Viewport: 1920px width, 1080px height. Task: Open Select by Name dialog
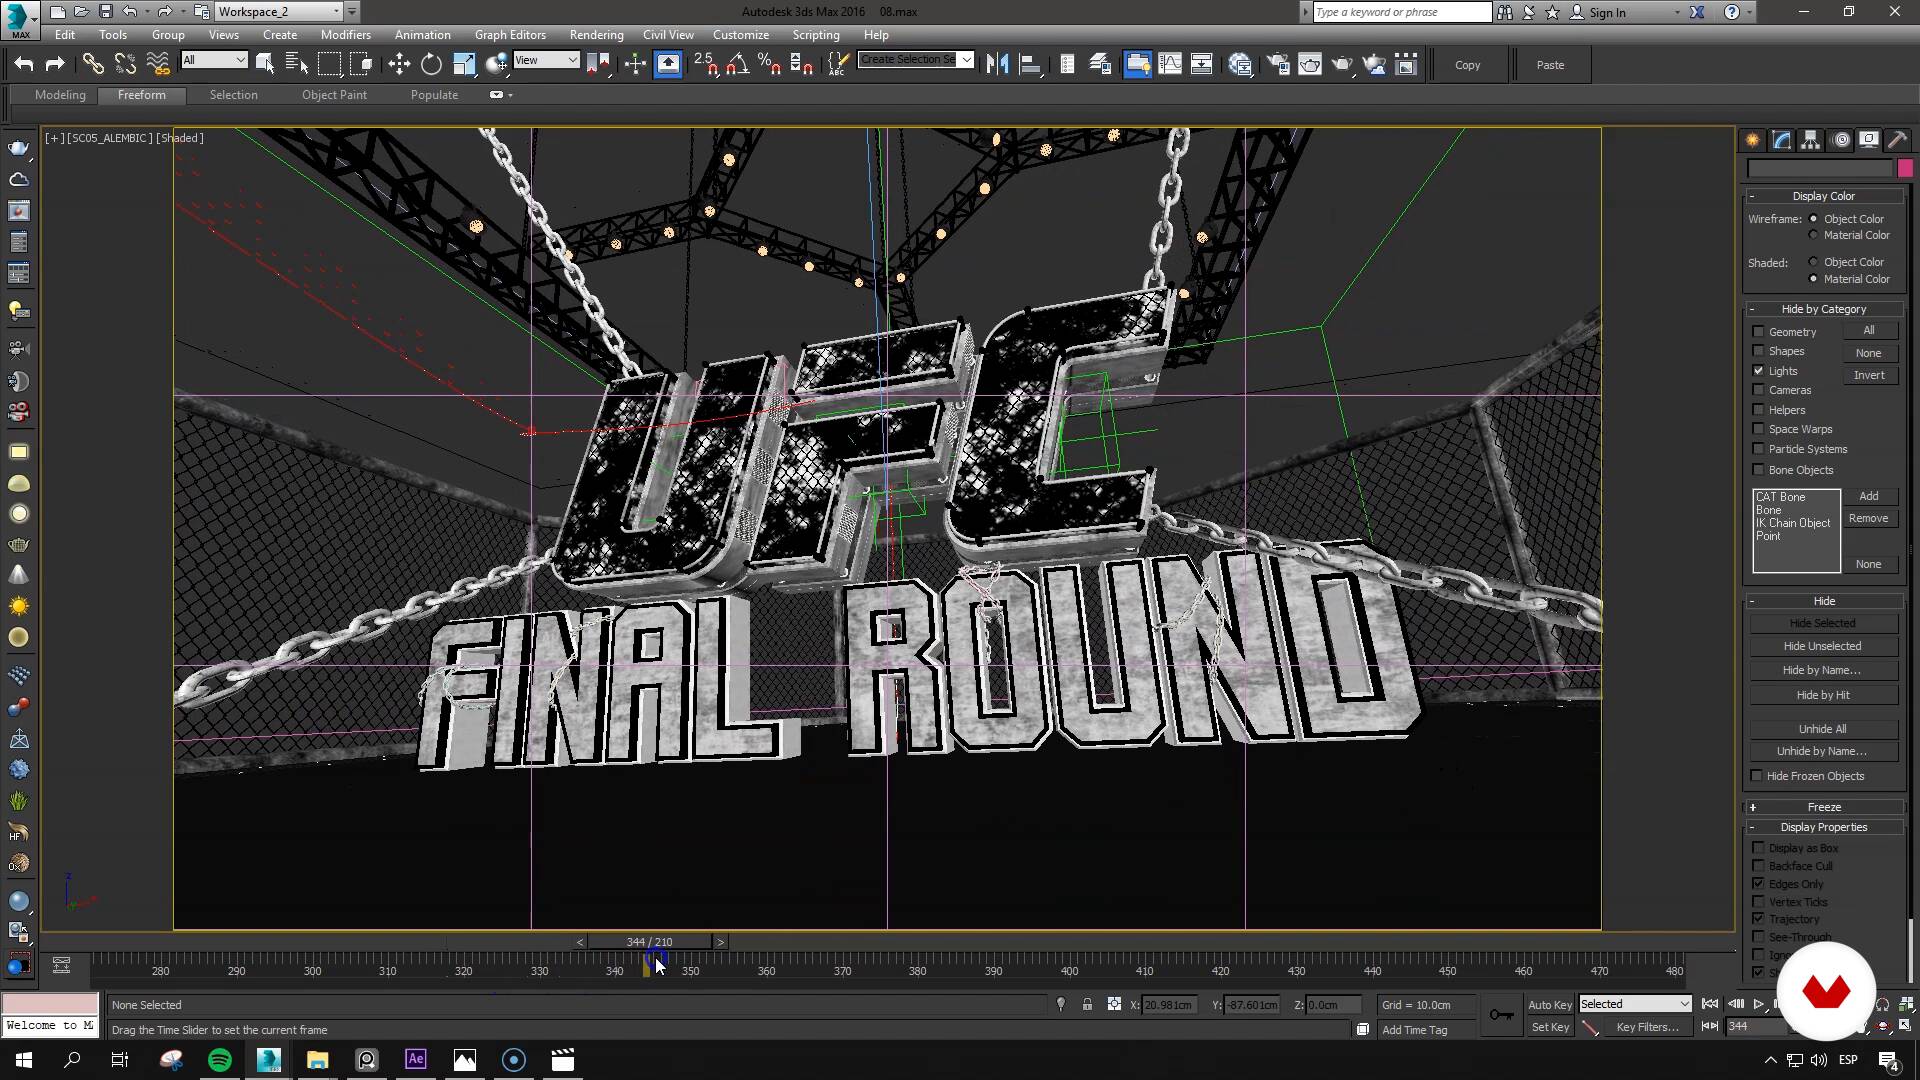297,65
